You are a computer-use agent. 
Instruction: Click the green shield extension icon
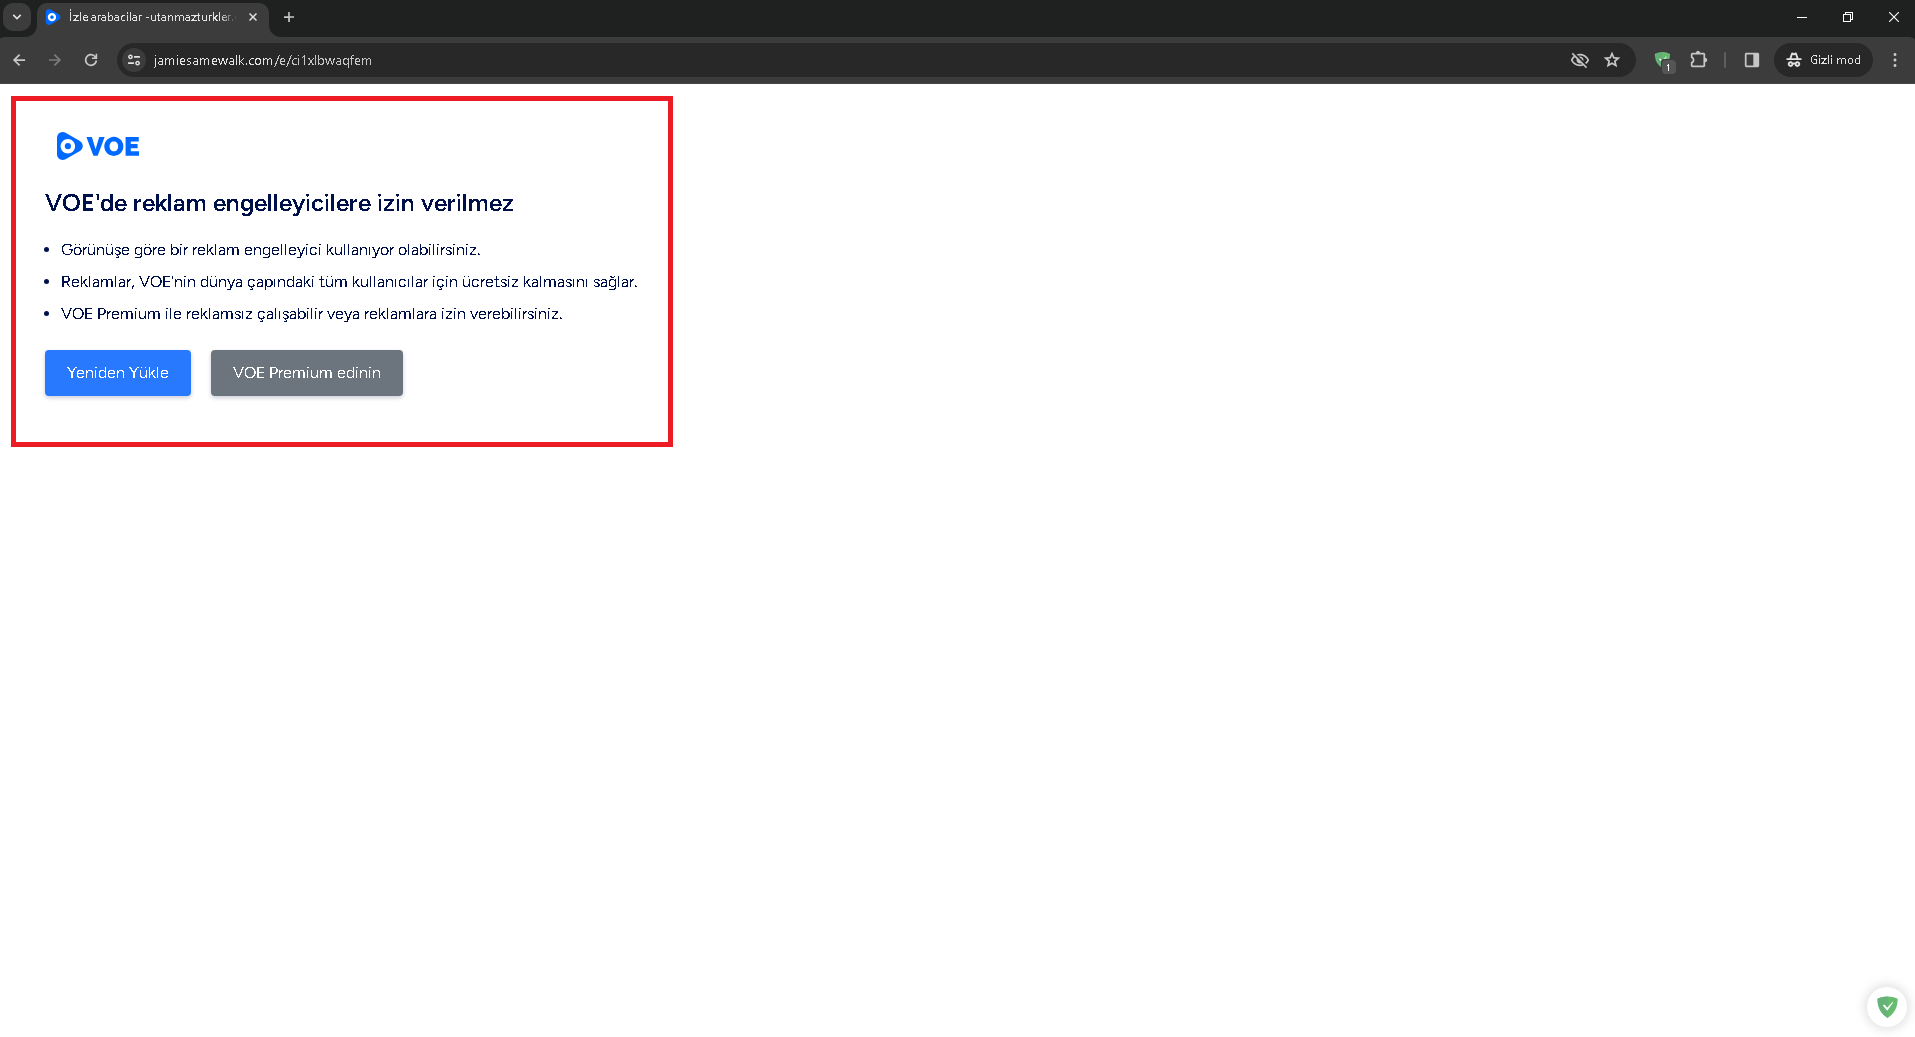[x=1663, y=60]
